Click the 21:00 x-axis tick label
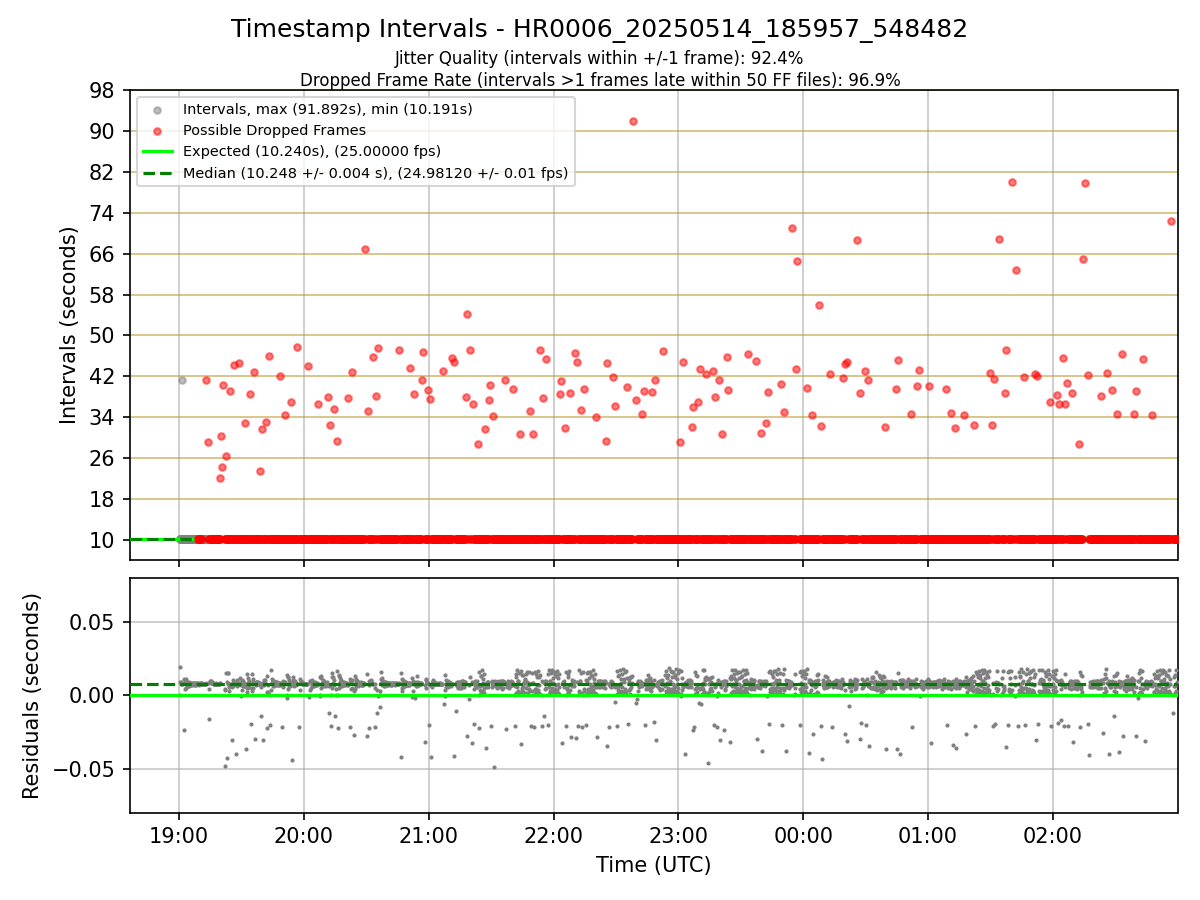Image resolution: width=1200 pixels, height=900 pixels. pyautogui.click(x=428, y=835)
